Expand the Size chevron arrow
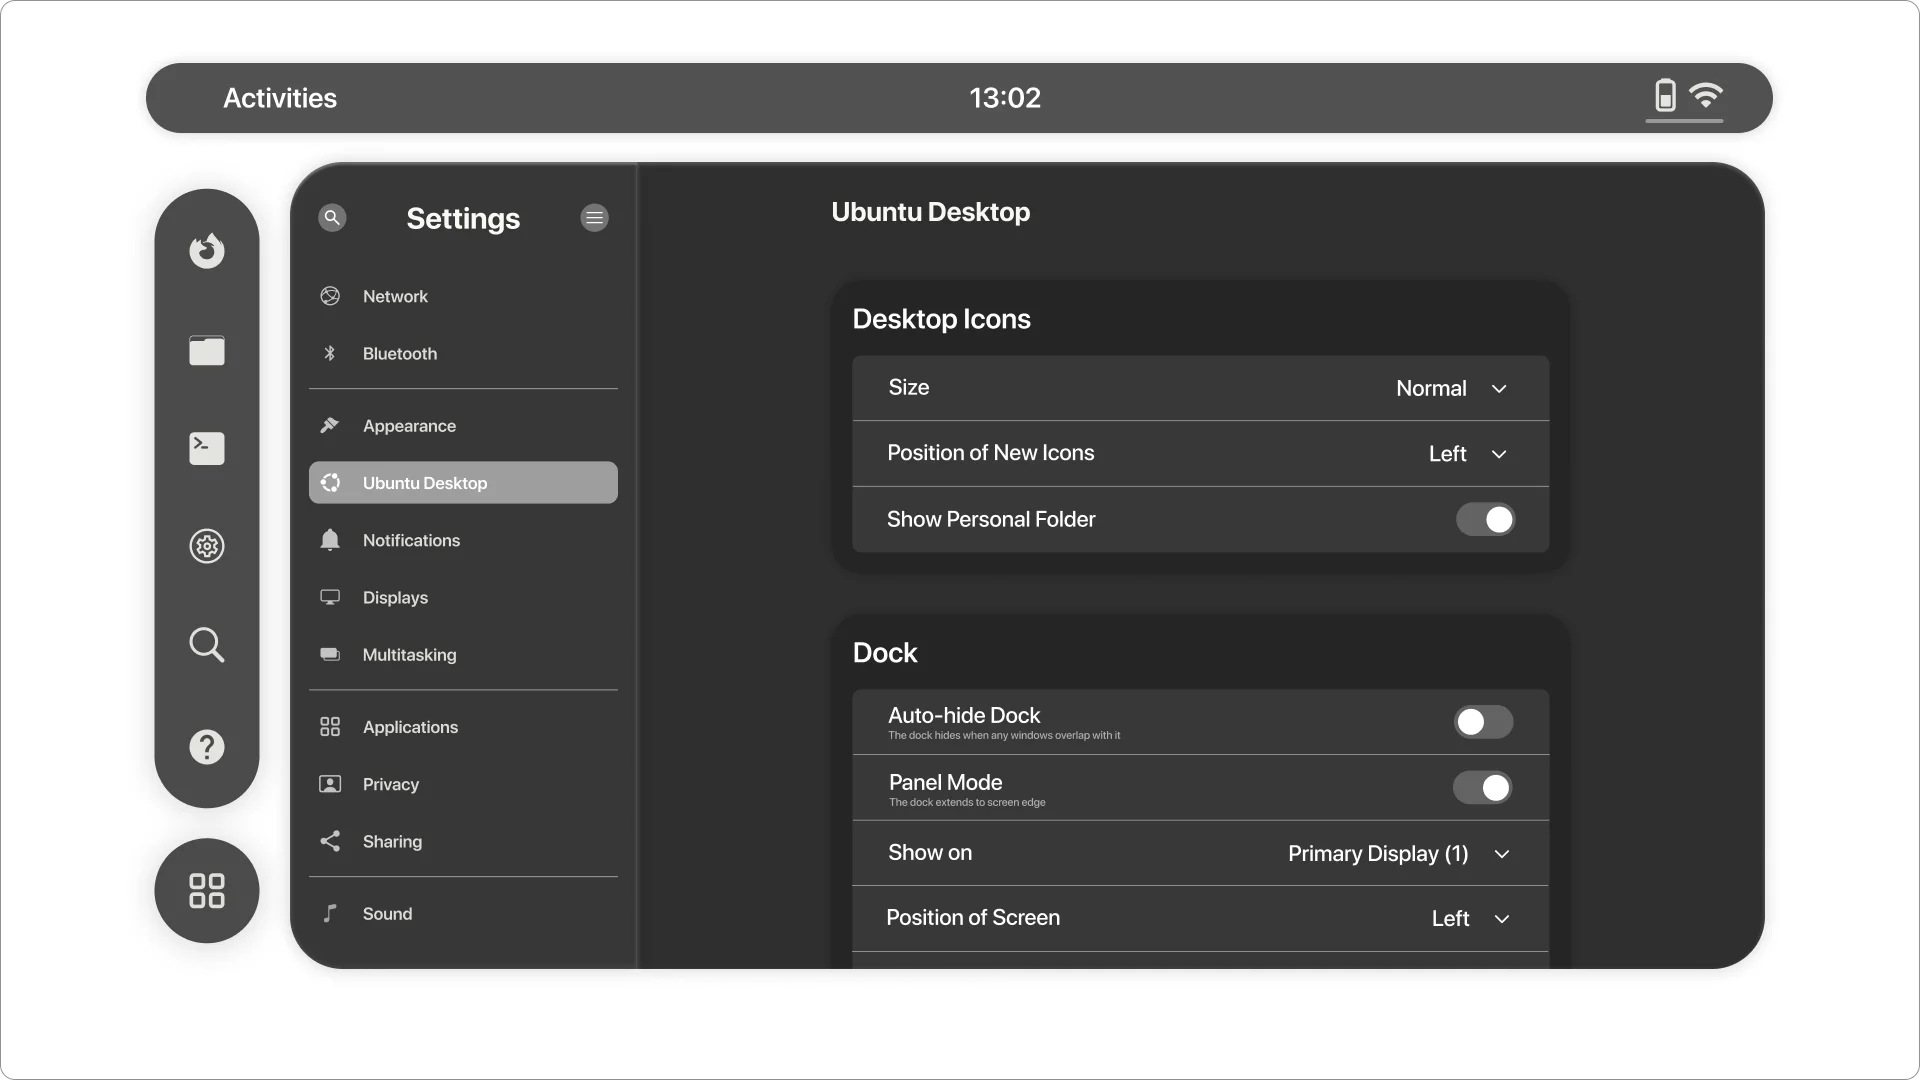Image resolution: width=1920 pixels, height=1080 pixels. 1499,388
